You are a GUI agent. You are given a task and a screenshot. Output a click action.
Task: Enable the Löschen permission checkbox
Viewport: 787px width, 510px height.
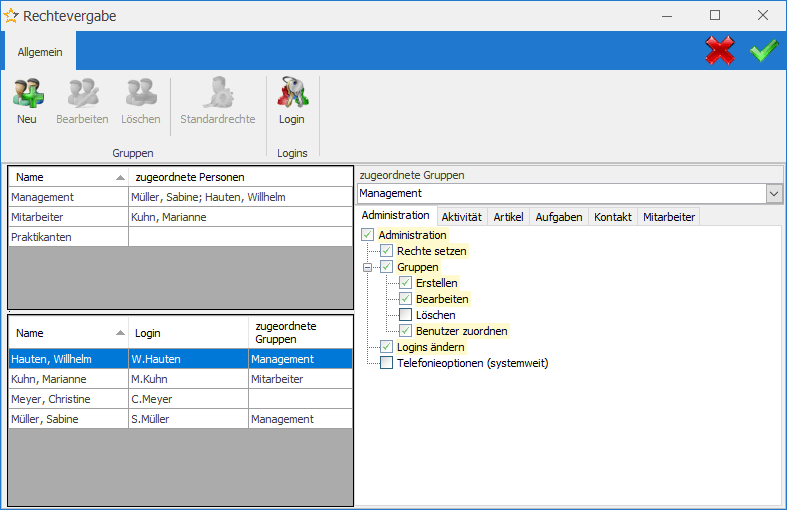pyautogui.click(x=406, y=315)
